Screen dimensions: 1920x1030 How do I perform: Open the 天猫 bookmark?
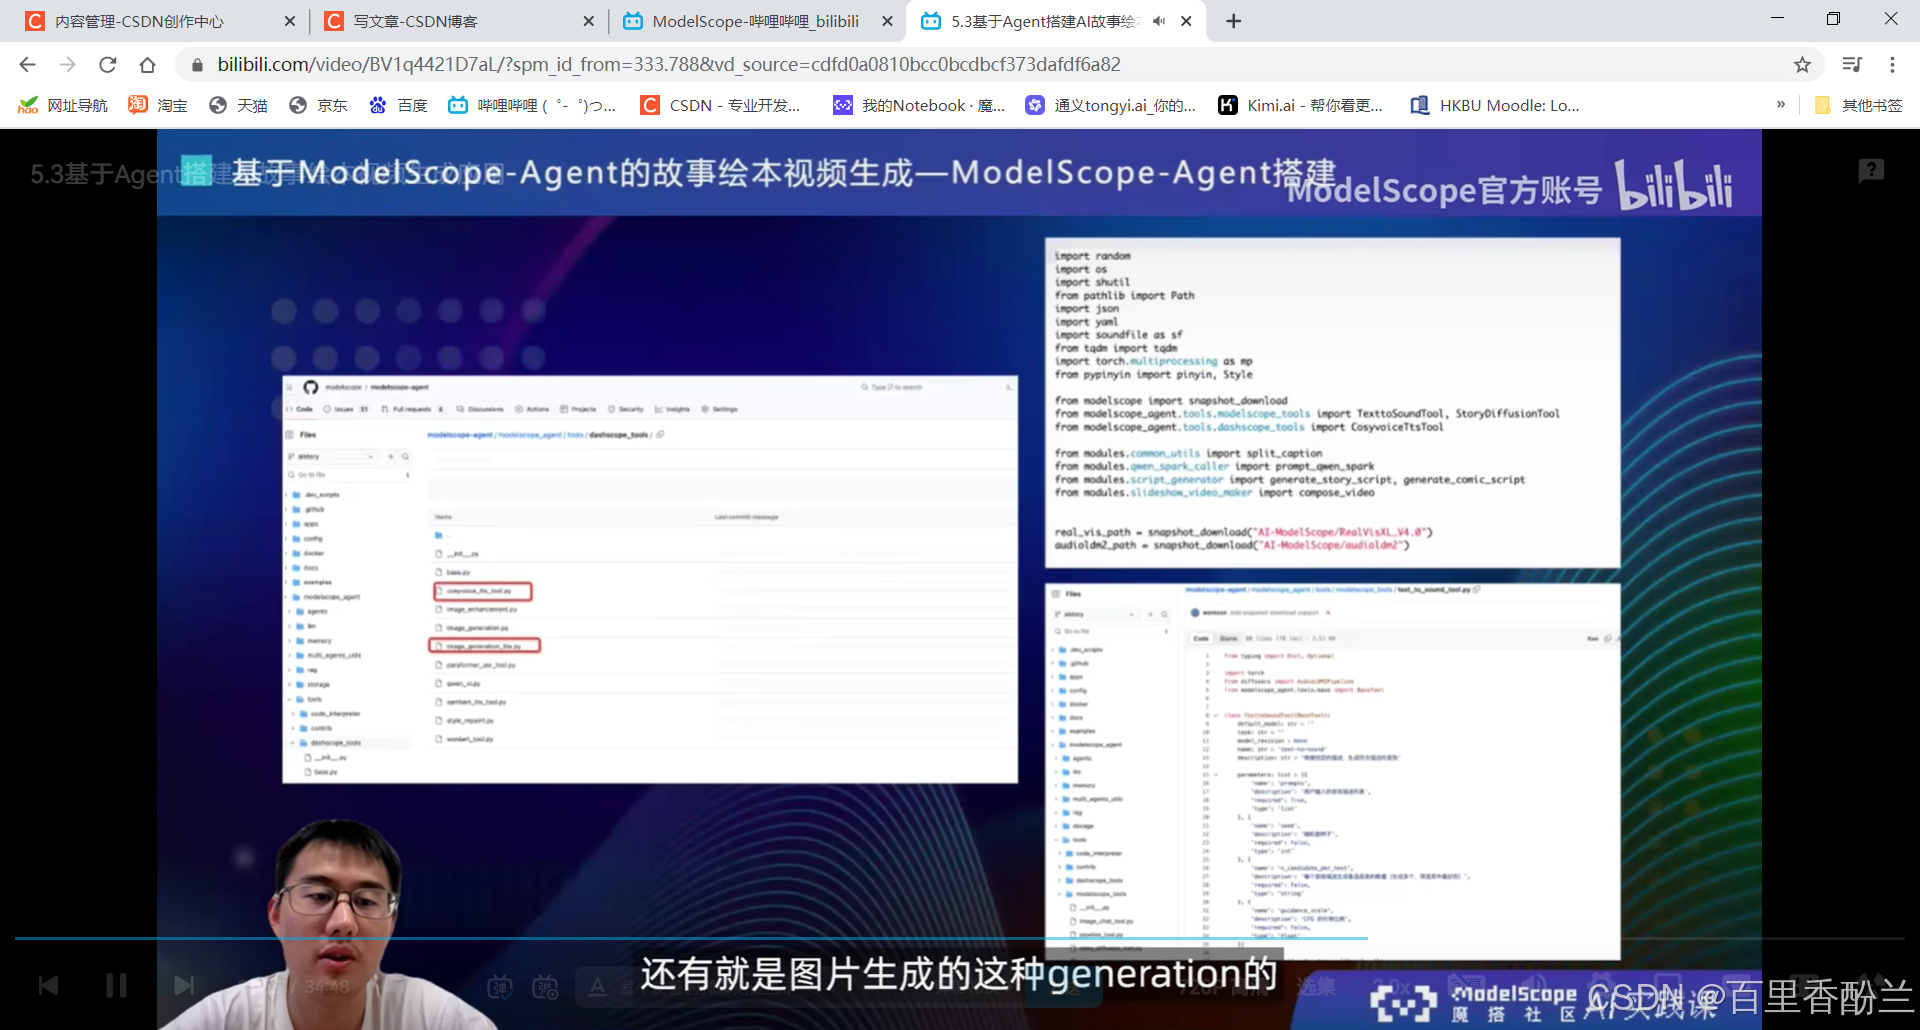238,105
